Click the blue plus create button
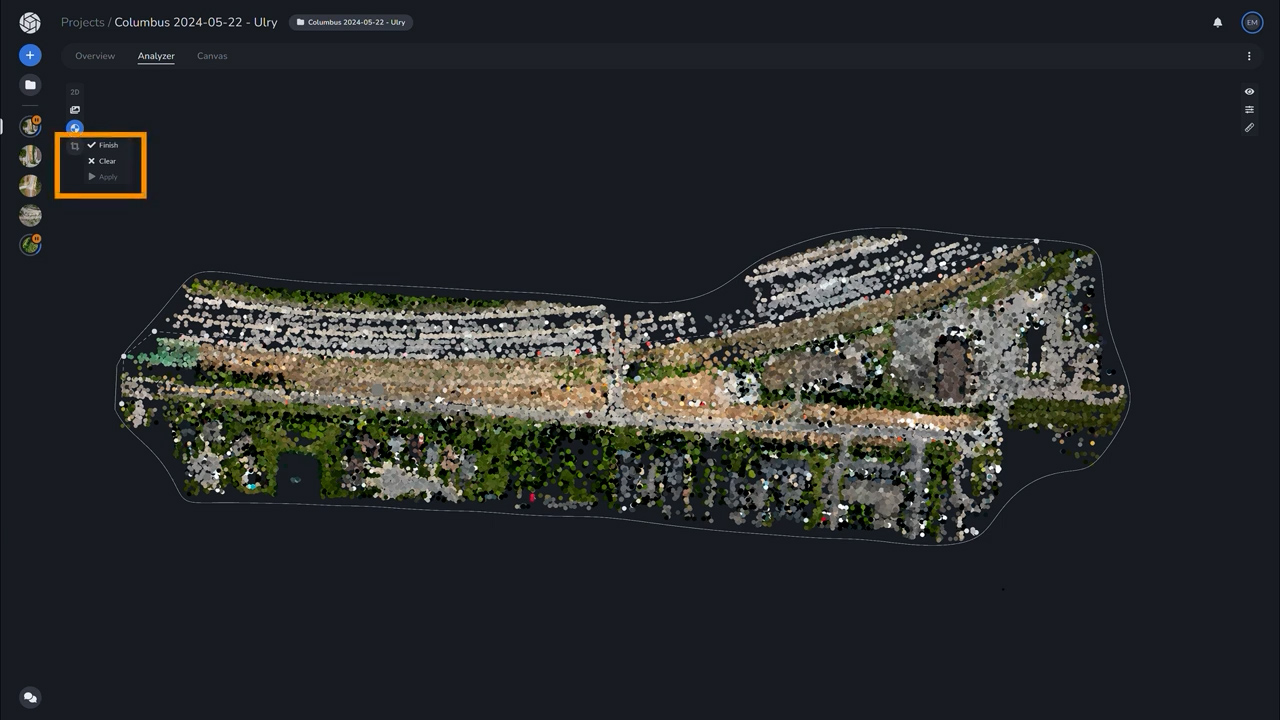Screen dimensions: 1280x720 click(x=30, y=55)
